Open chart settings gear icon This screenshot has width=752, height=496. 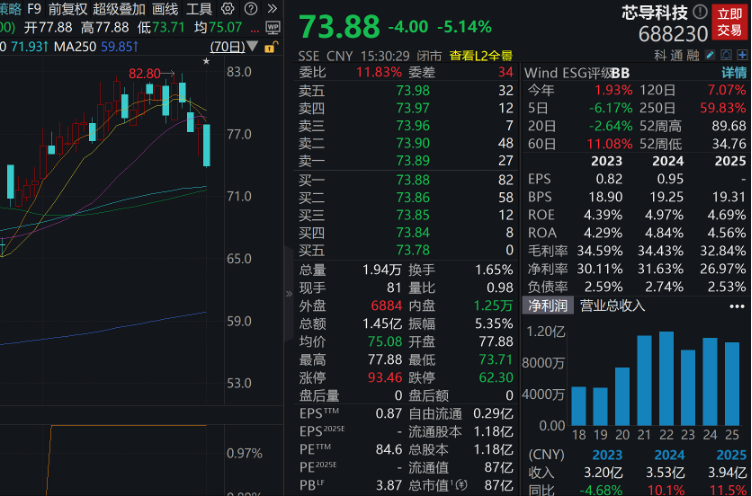[x=228, y=9]
